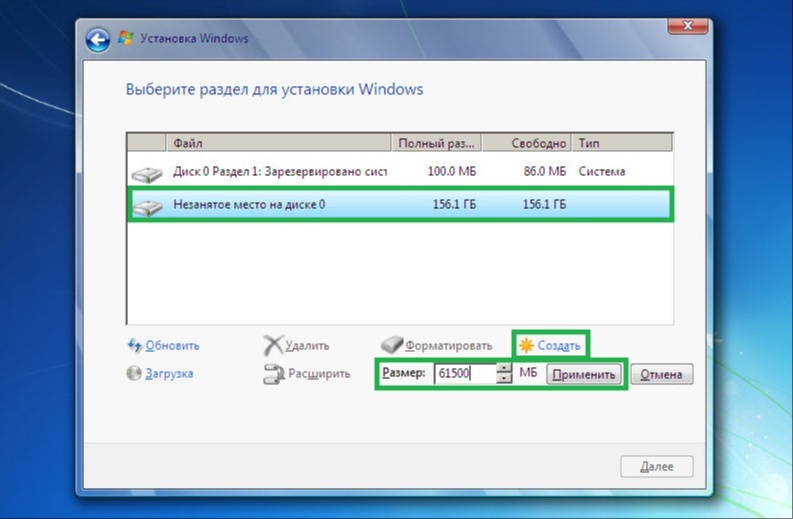
Task: Focus the Размер input field
Action: pyautogui.click(x=465, y=373)
